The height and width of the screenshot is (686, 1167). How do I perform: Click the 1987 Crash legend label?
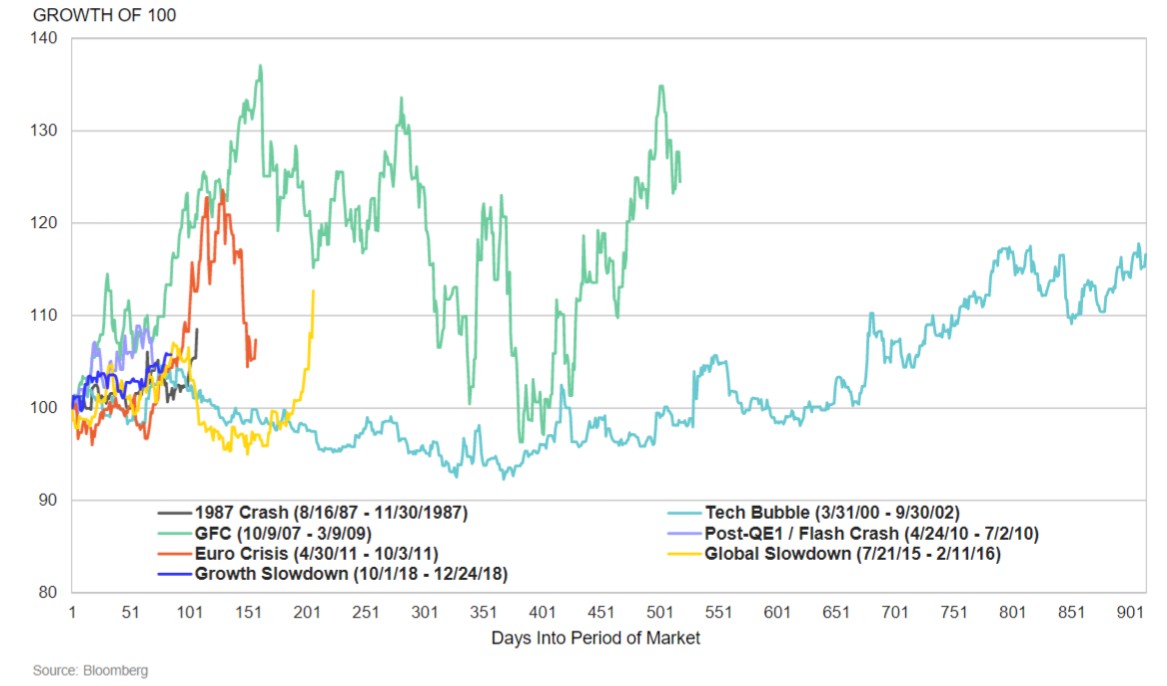pyautogui.click(x=332, y=513)
